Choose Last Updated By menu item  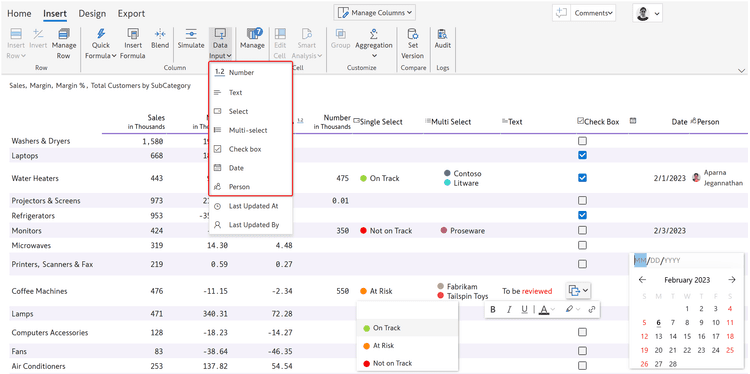251,224
